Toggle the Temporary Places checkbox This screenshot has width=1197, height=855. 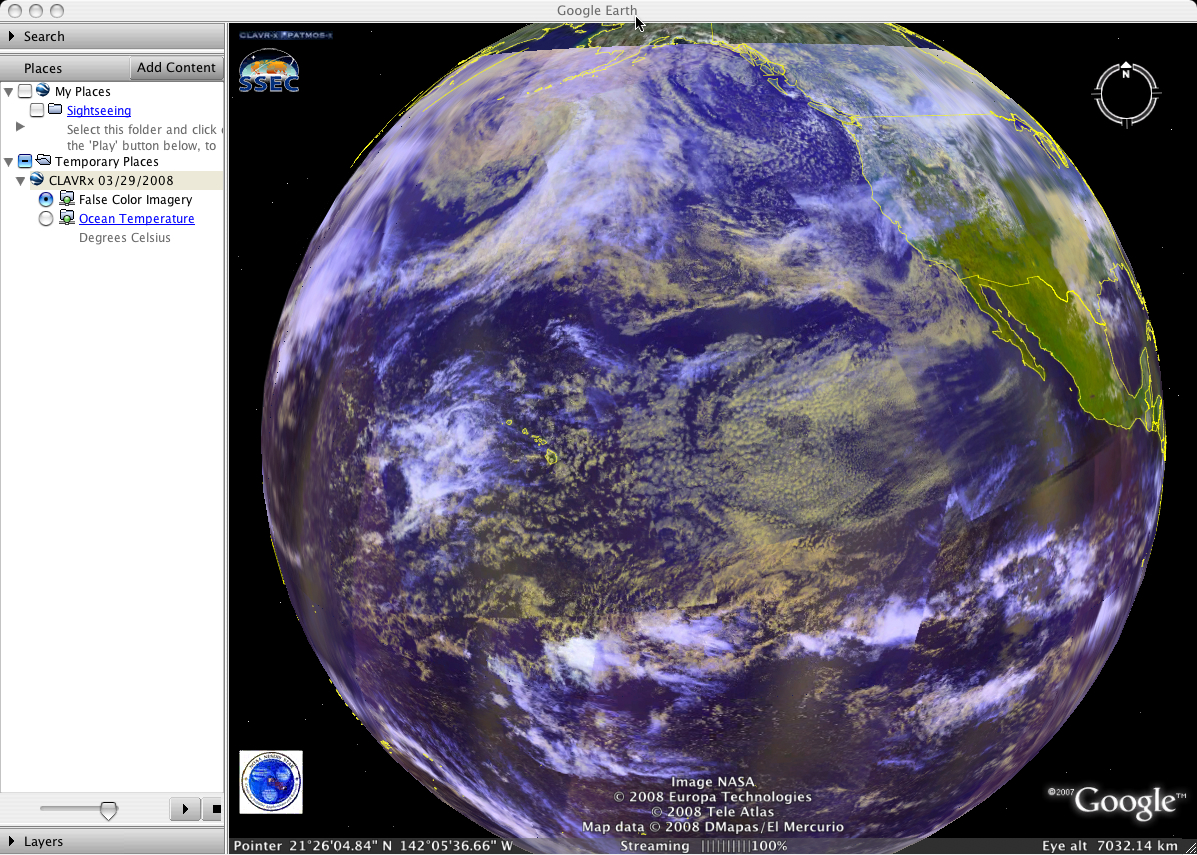25,162
